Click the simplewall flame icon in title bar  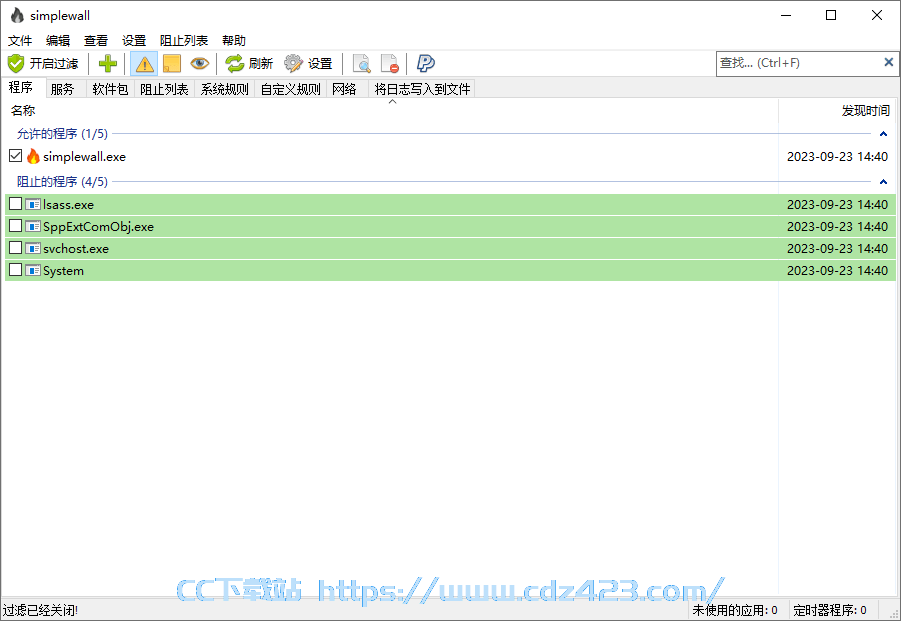(x=17, y=16)
